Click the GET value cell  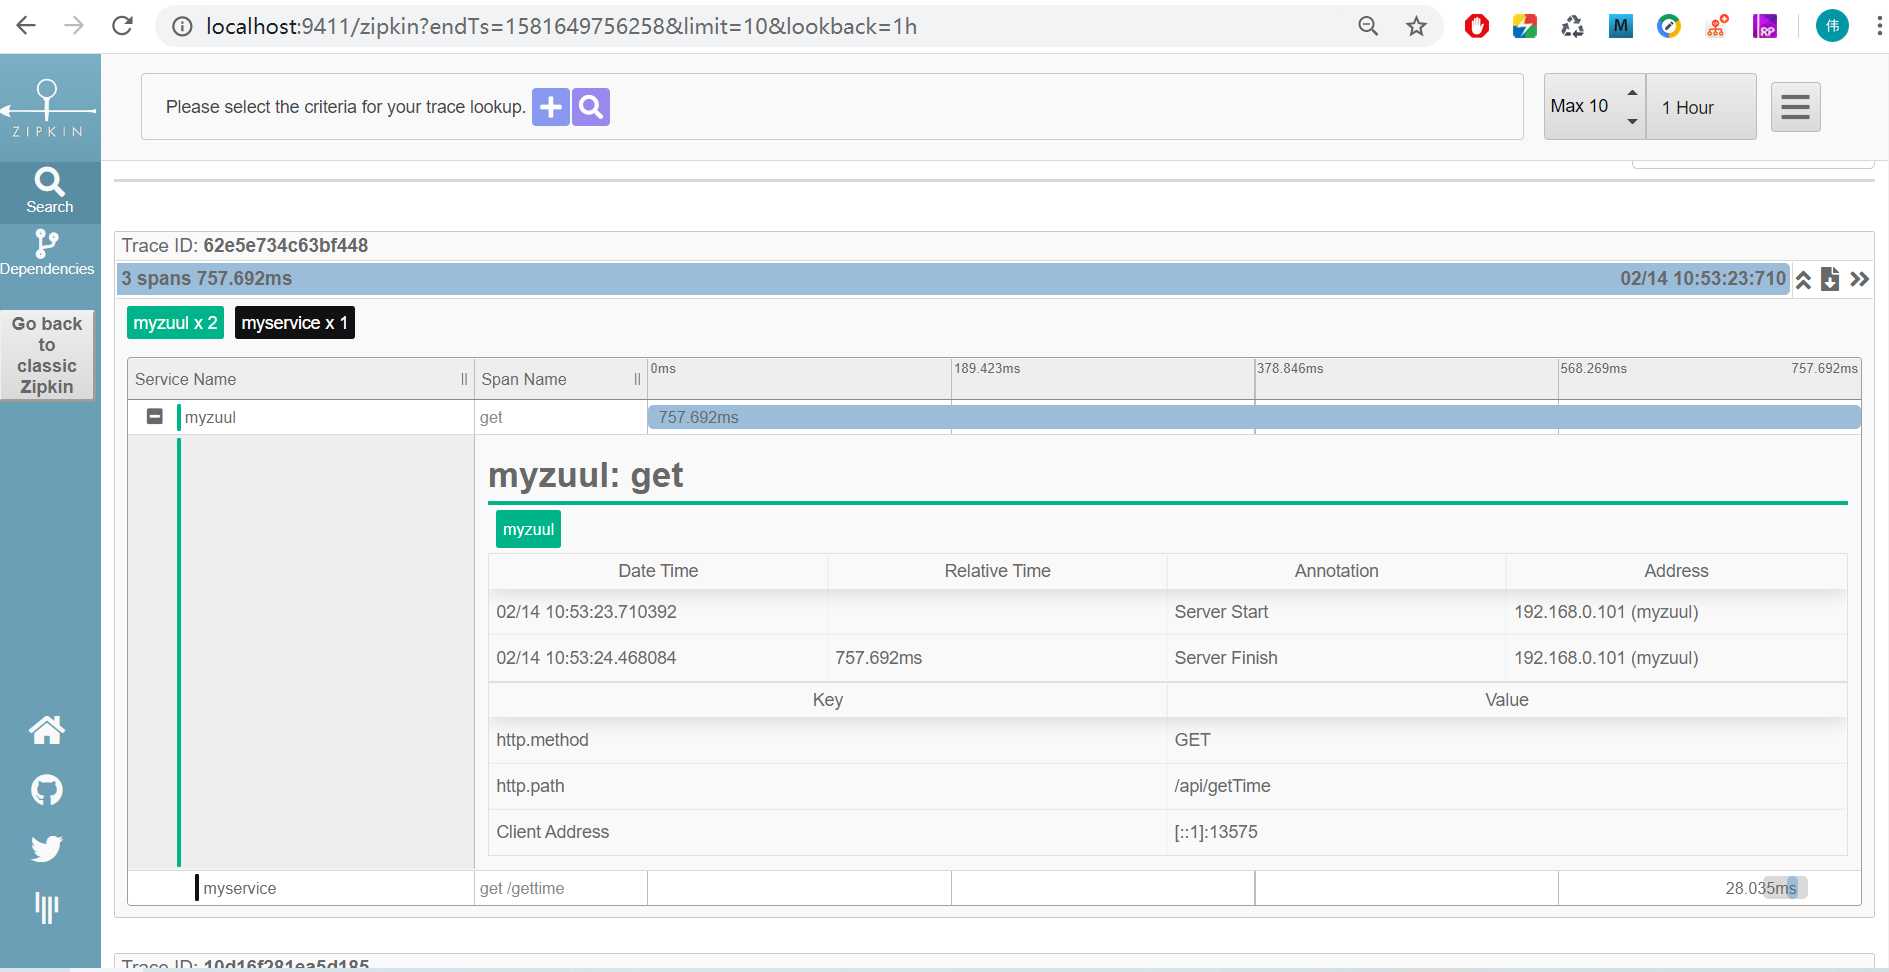pyautogui.click(x=1507, y=740)
